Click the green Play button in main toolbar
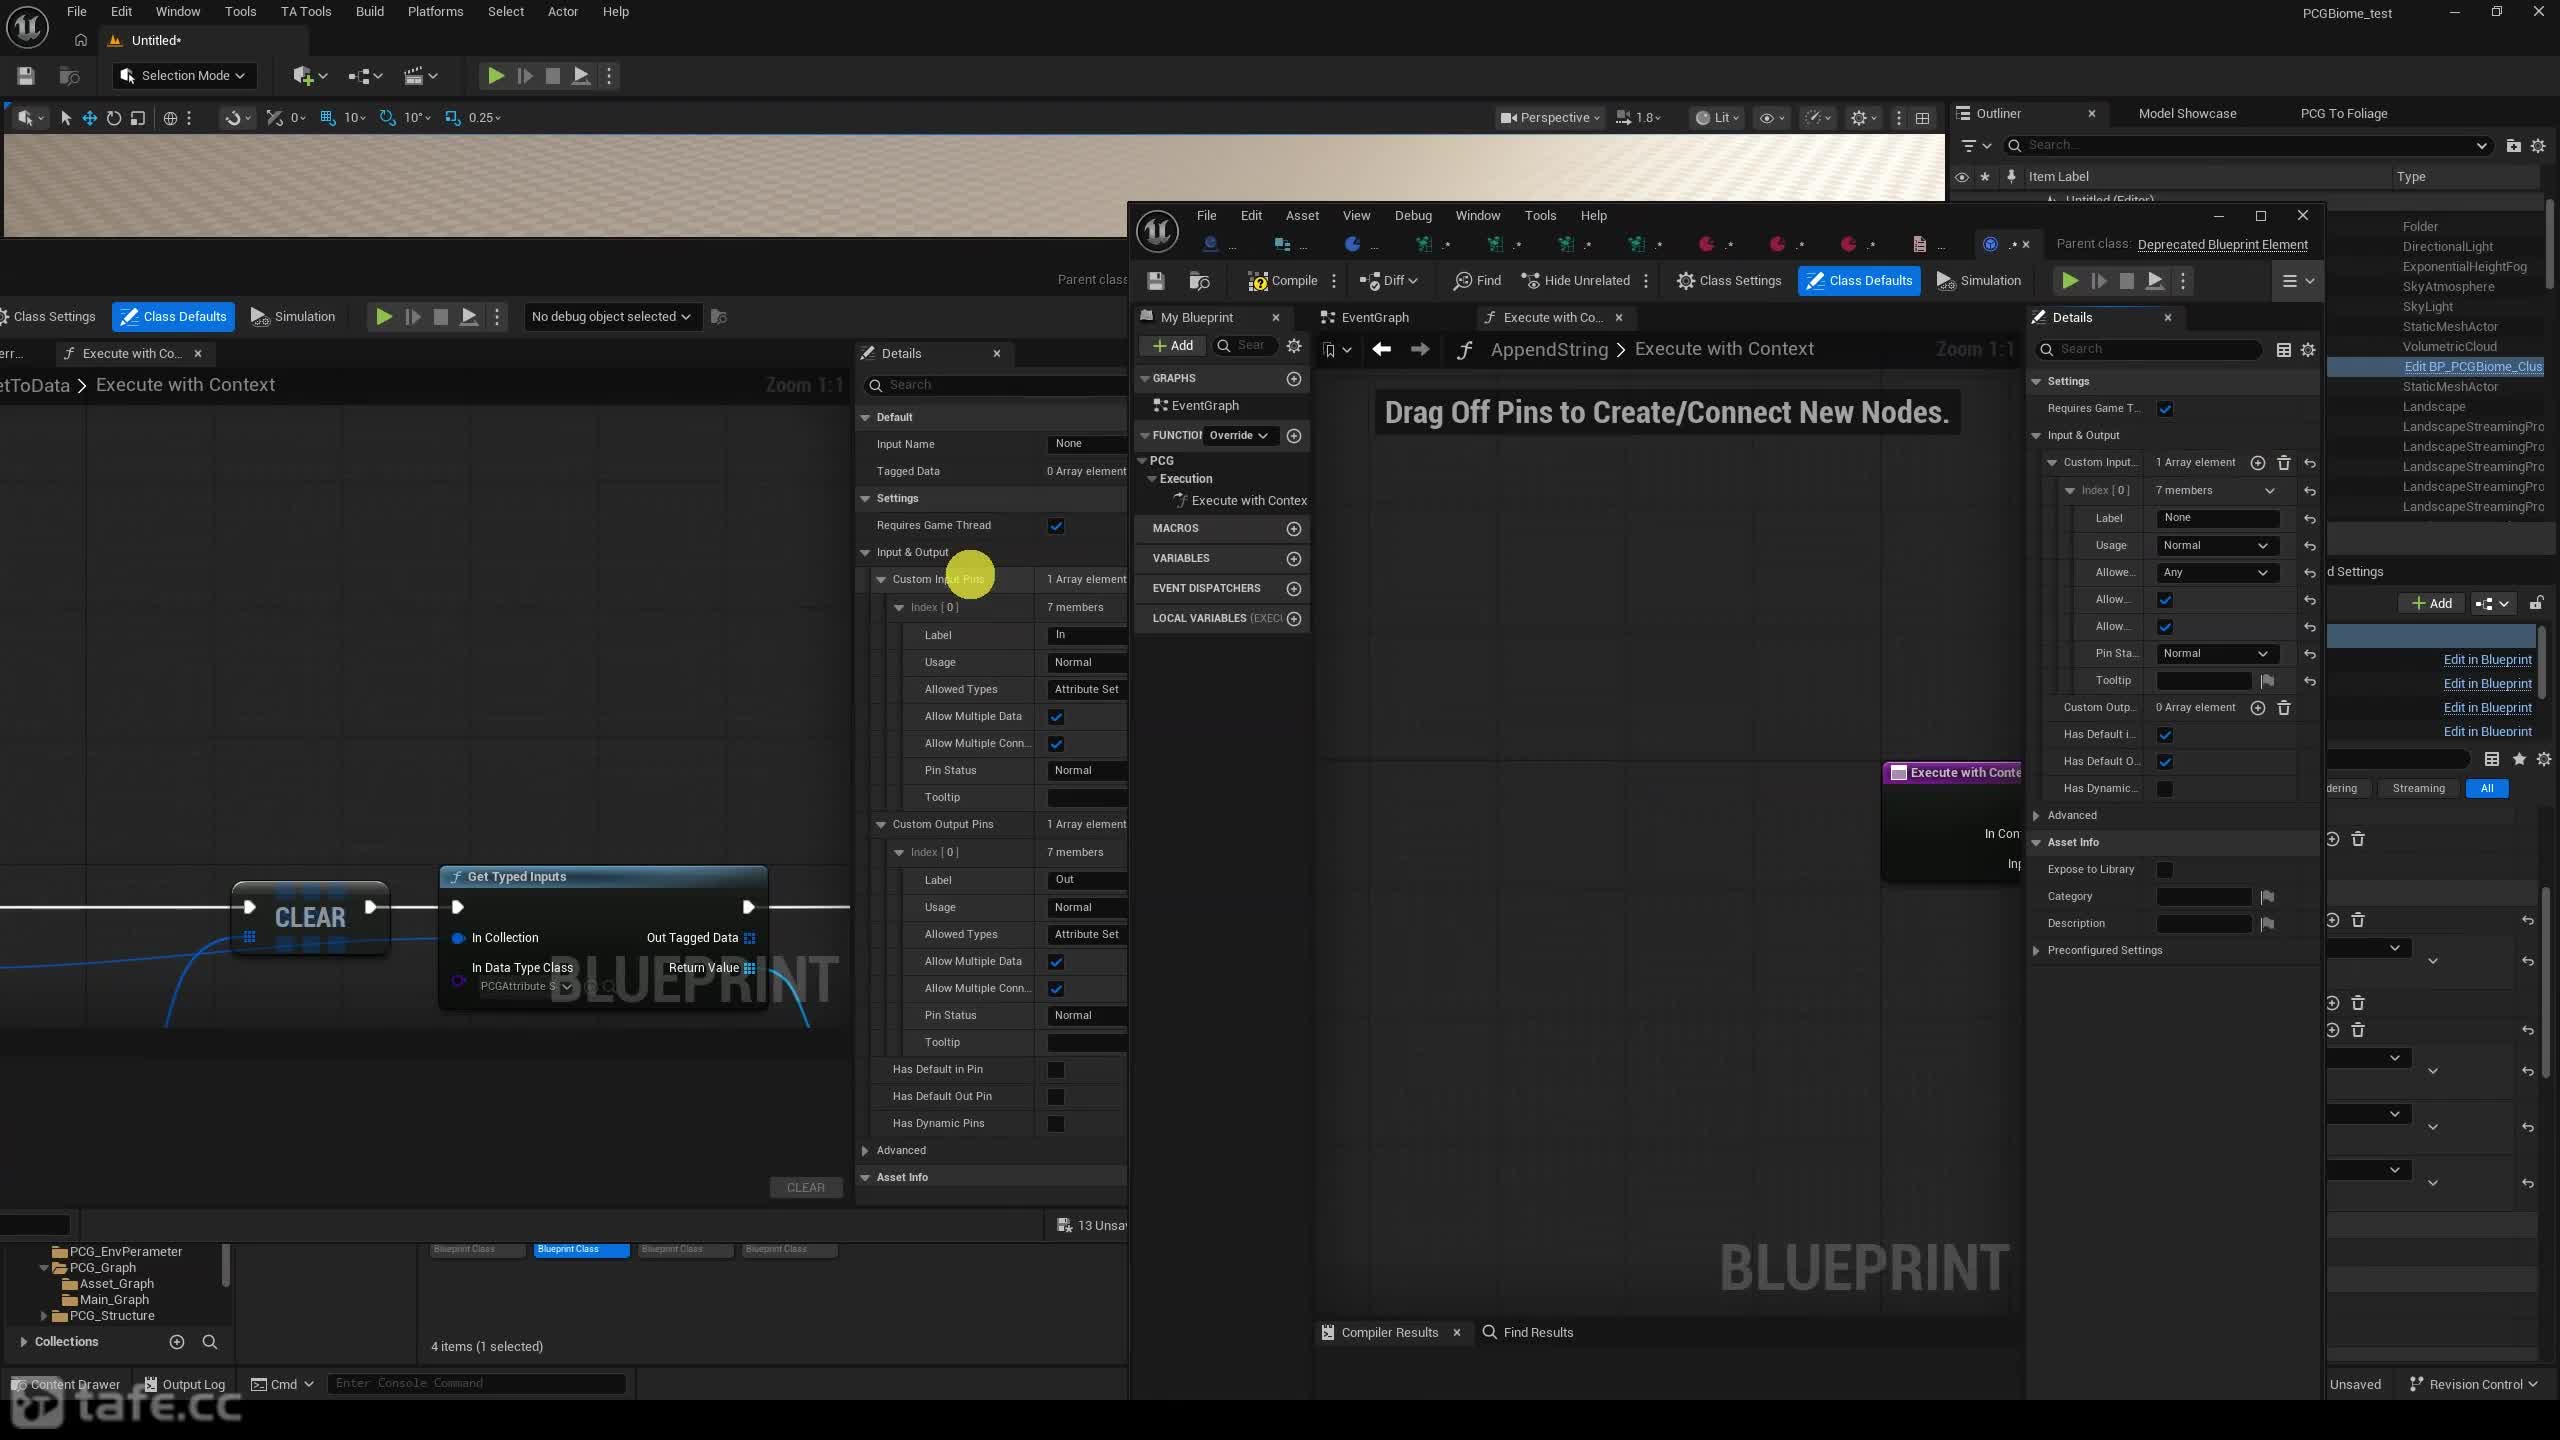 [x=495, y=76]
